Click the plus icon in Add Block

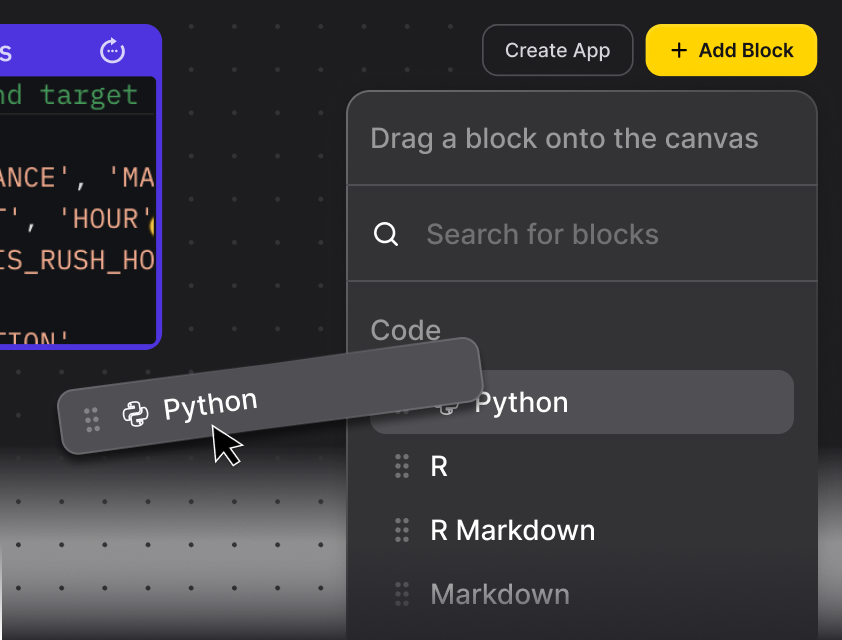[x=679, y=50]
